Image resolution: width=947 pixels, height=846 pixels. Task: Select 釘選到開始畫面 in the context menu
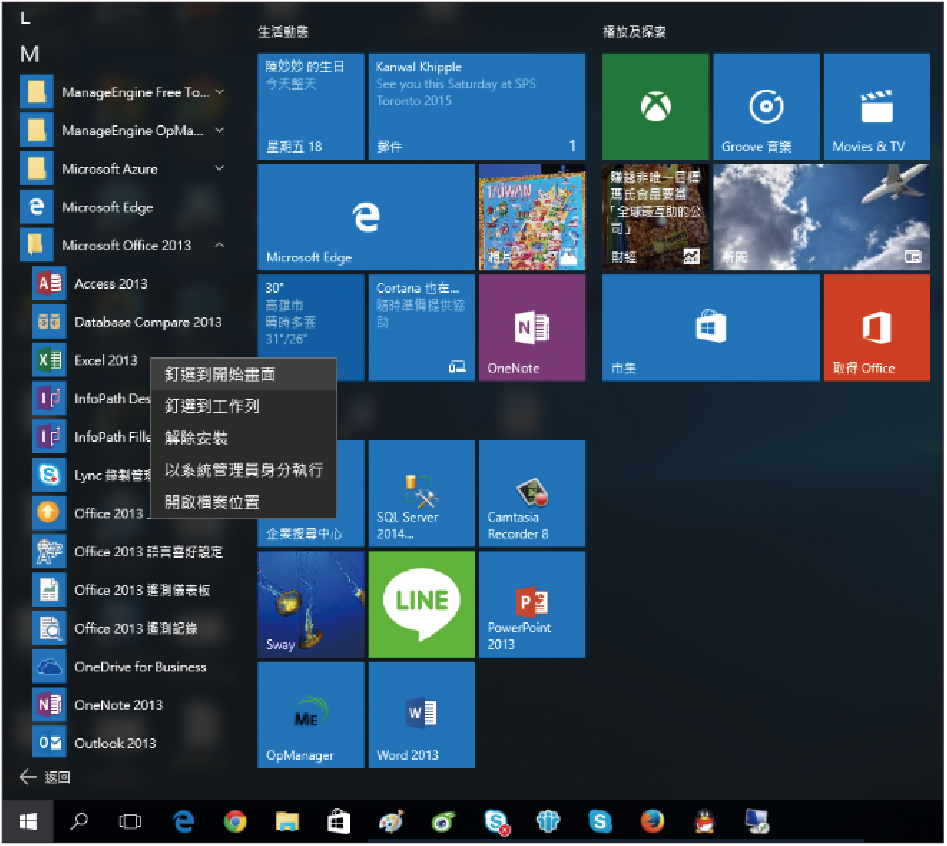(x=243, y=374)
